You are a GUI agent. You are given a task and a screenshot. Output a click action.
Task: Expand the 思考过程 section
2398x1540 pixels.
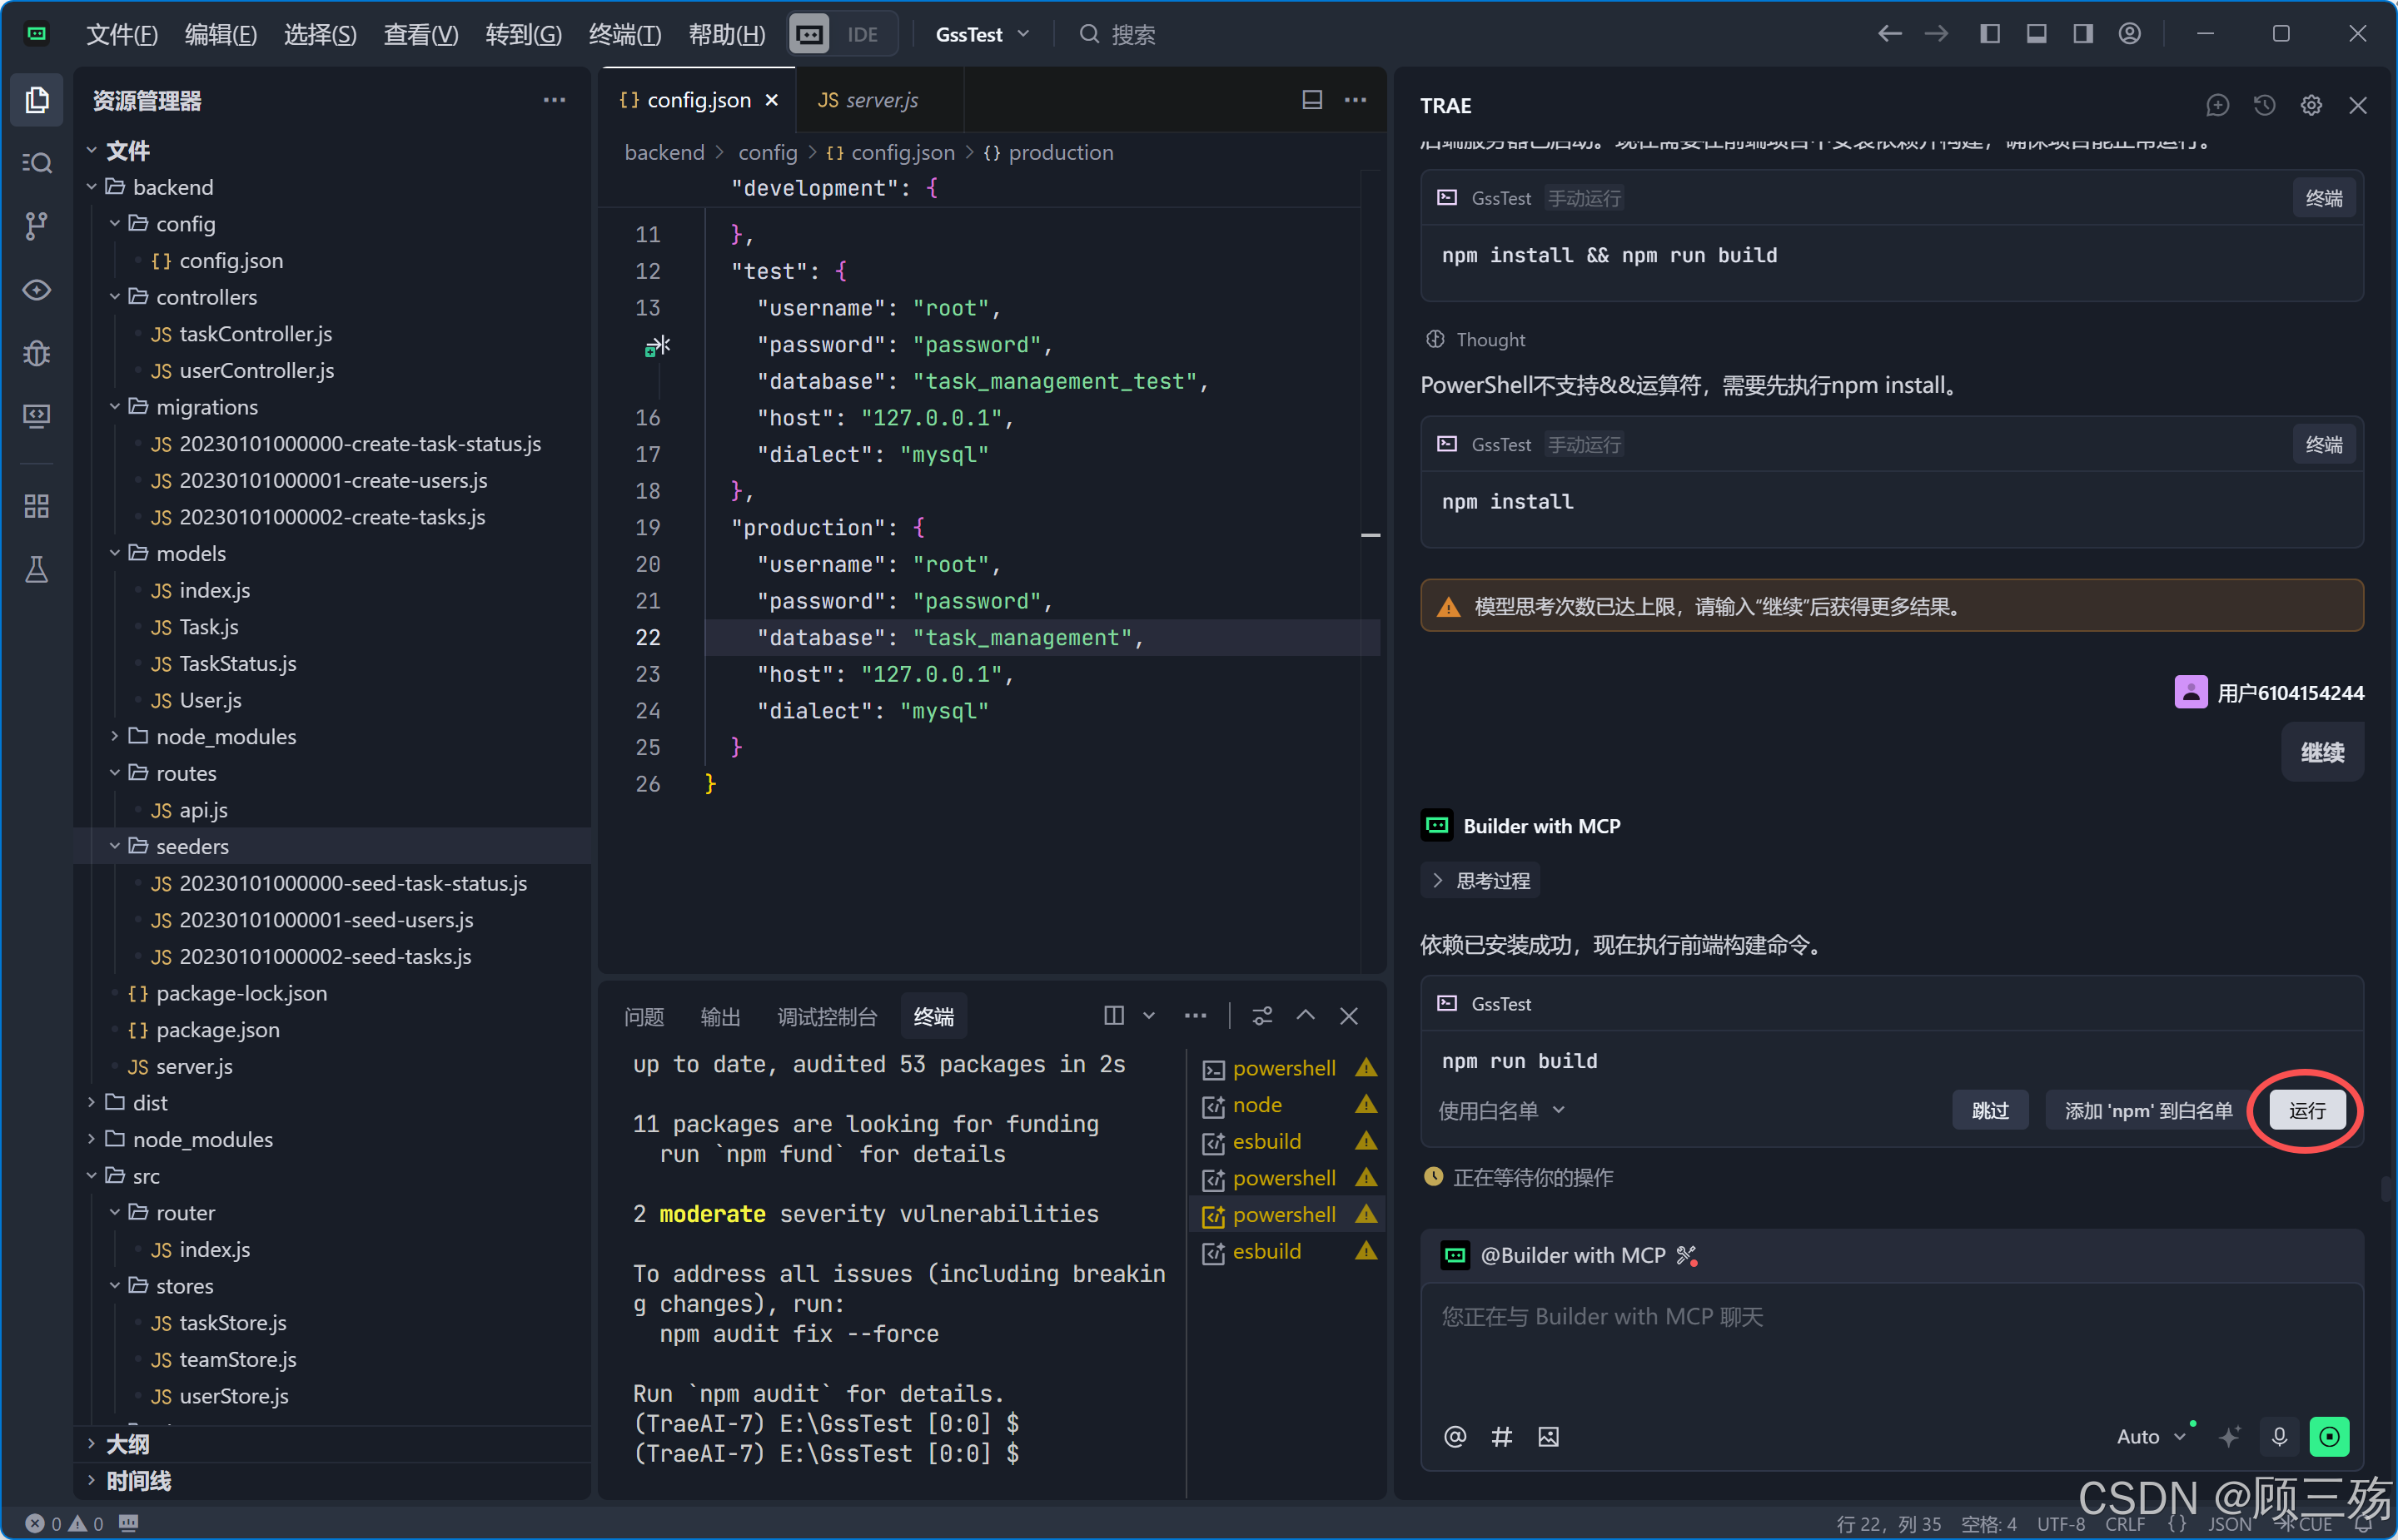tap(1481, 880)
